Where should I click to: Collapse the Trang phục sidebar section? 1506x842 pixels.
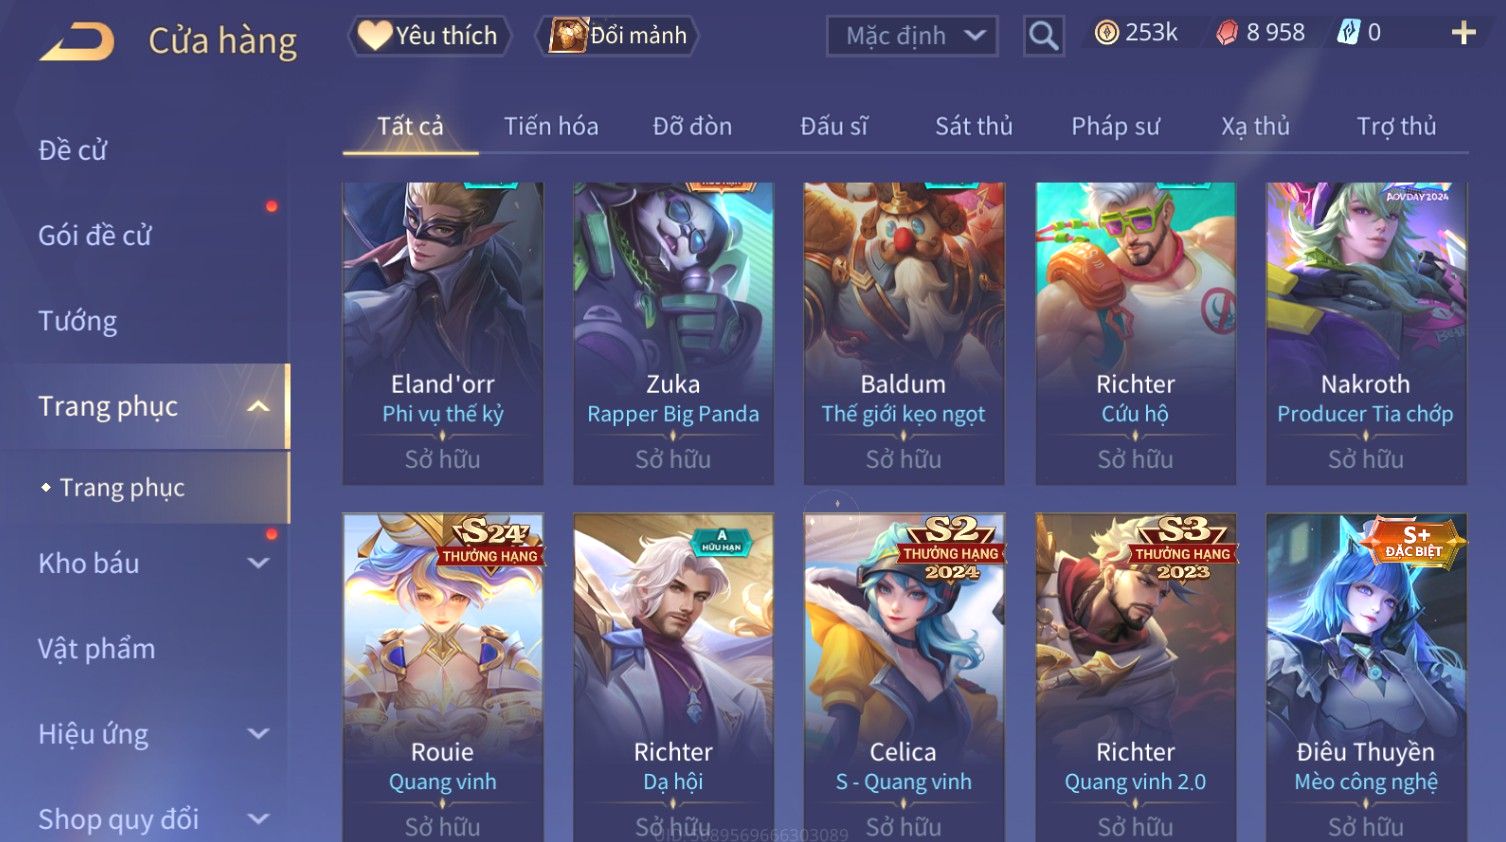point(258,406)
